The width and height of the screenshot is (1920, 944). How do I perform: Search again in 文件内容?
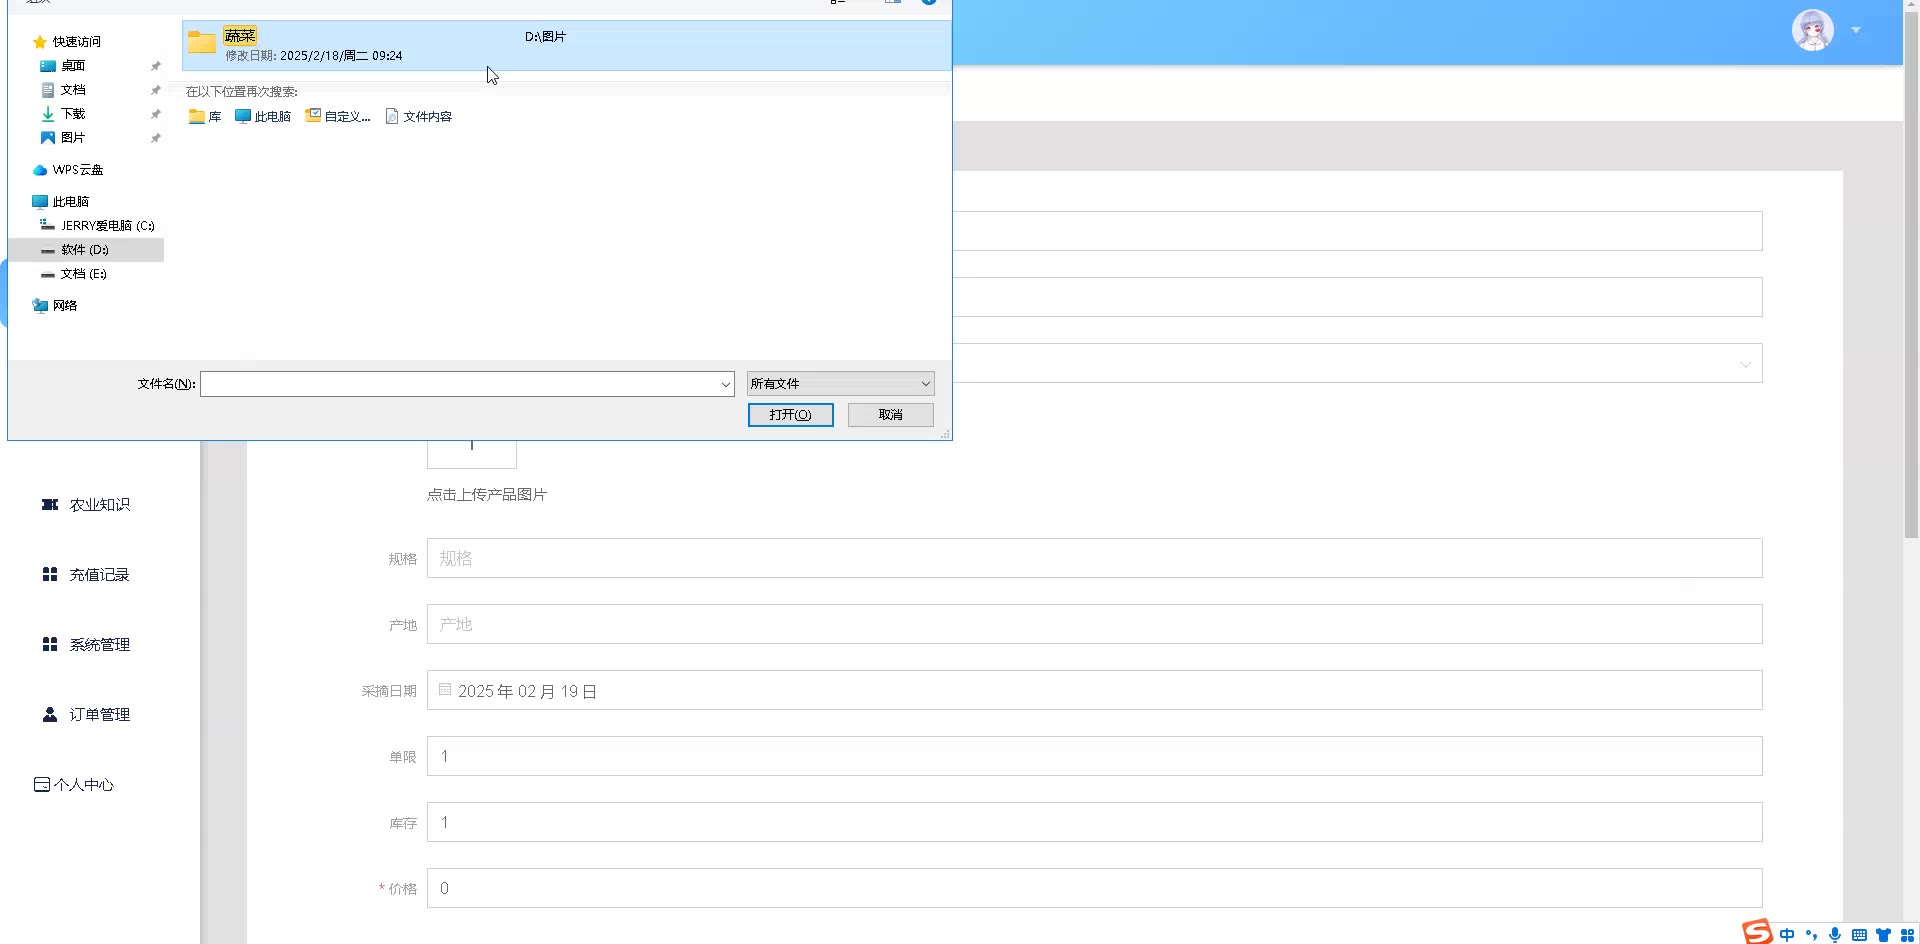click(419, 117)
